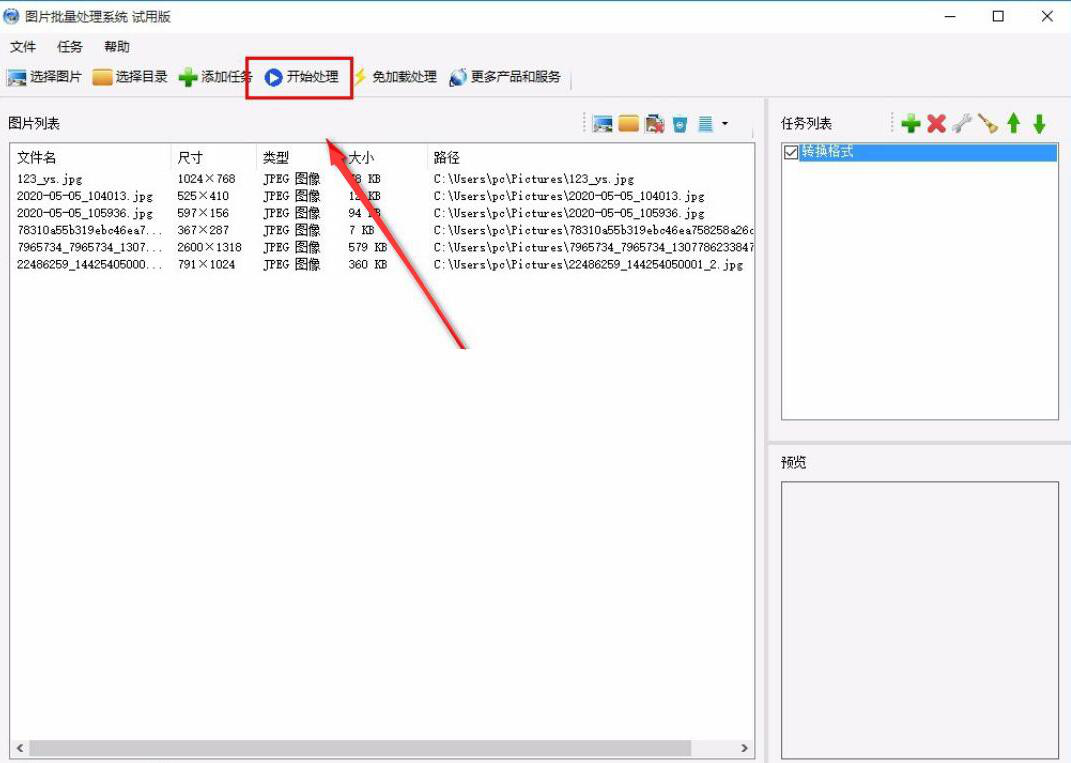1071x763 pixels.
Task: Click the 2600×1318 size cell
Action: click(209, 247)
